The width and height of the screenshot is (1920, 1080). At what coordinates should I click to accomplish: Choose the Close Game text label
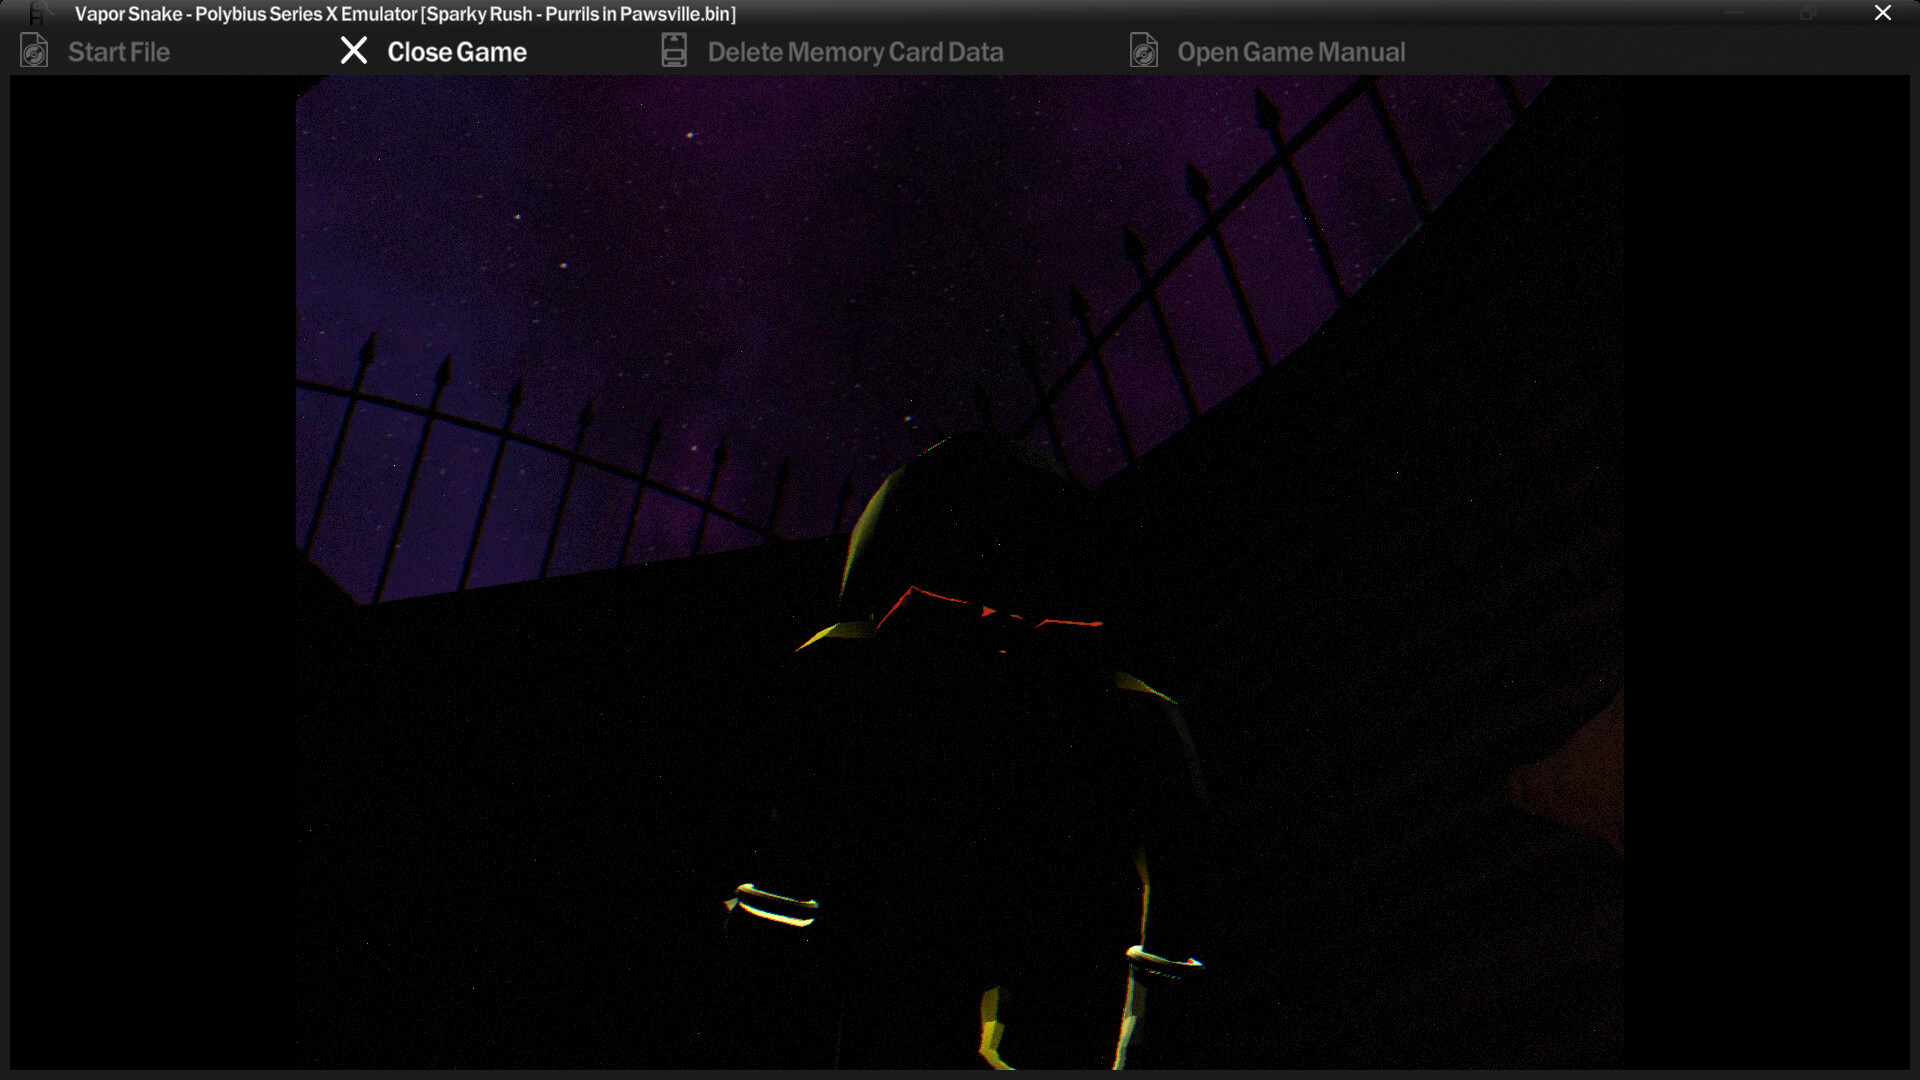457,52
